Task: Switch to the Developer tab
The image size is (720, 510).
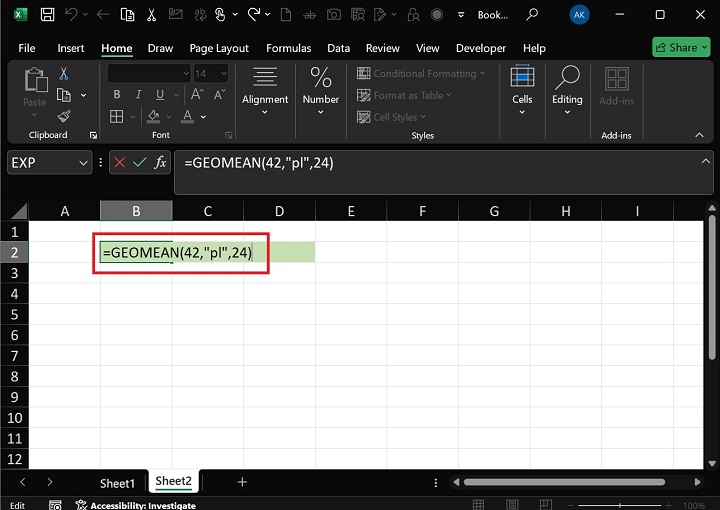Action: [481, 48]
